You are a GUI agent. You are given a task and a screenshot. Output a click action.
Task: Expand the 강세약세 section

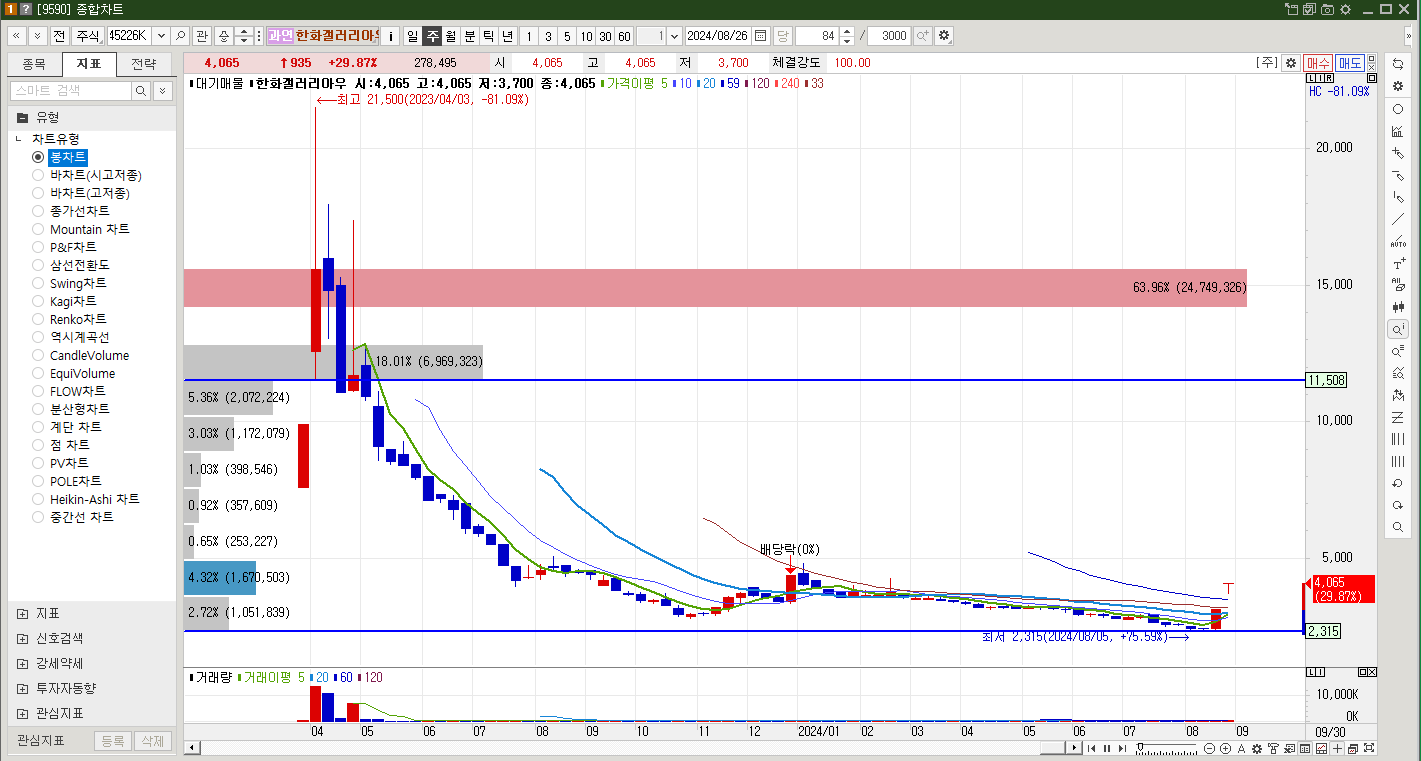click(x=23, y=663)
